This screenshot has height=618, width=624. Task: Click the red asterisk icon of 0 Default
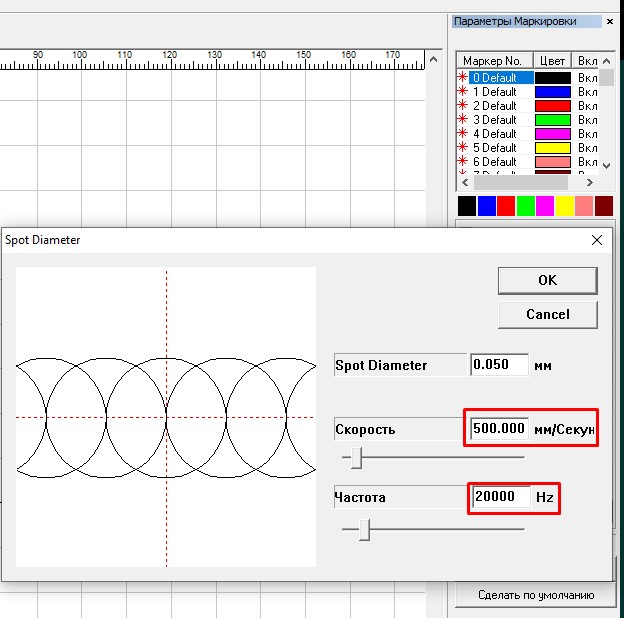pyautogui.click(x=462, y=76)
